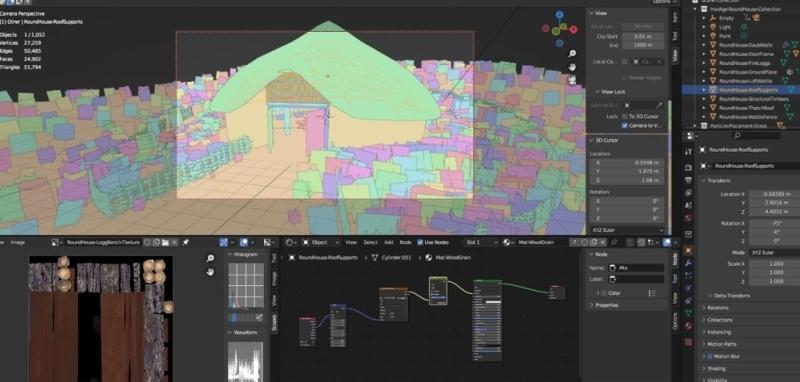Enable the Motion Blur checkbox
800x382 pixels.
click(x=710, y=356)
